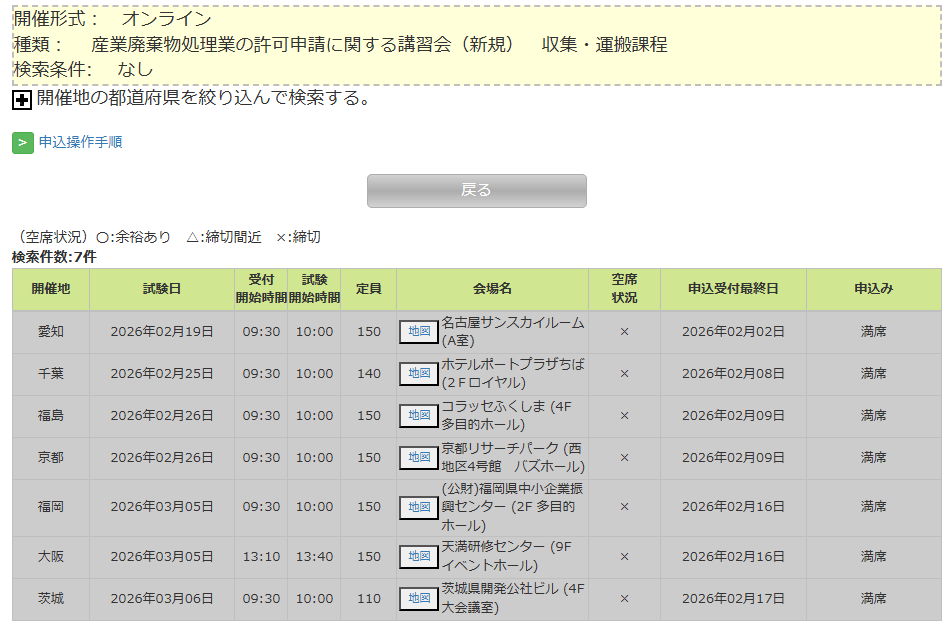Show the 地図 for 天満研修センター
Image resolution: width=943 pixels, height=627 pixels.
(x=419, y=557)
